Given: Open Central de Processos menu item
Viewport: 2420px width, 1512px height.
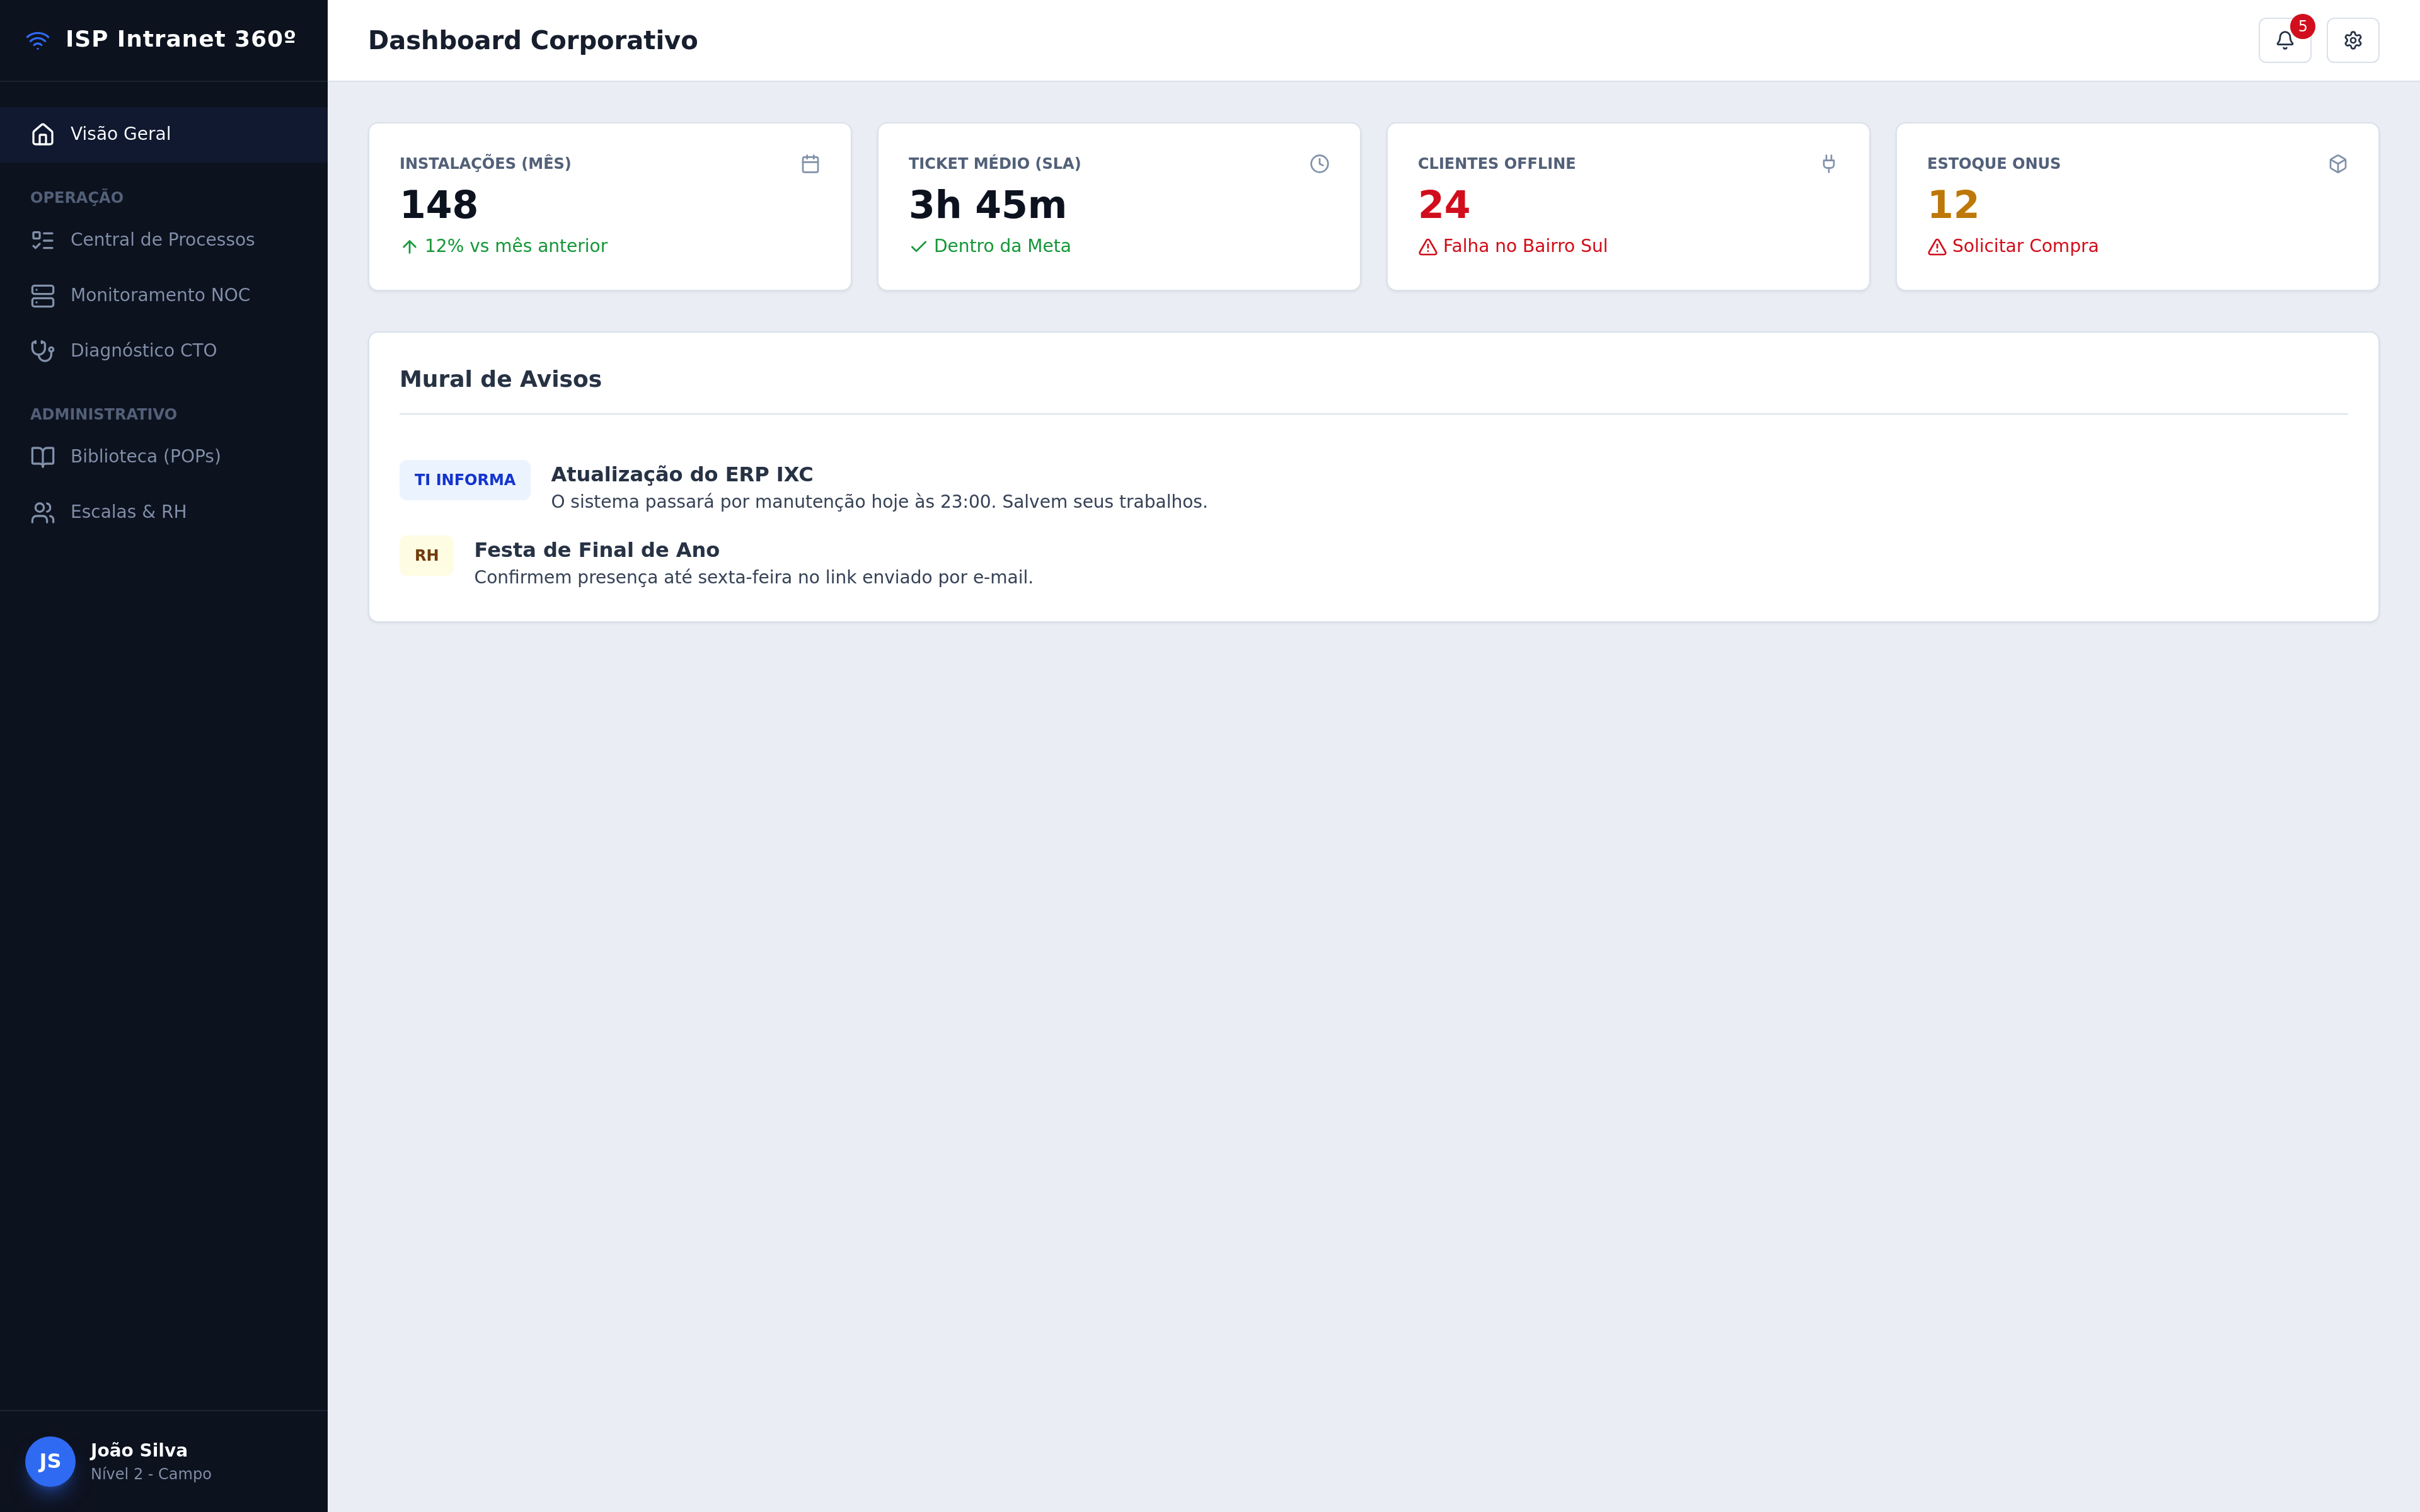Looking at the screenshot, I should [162, 240].
